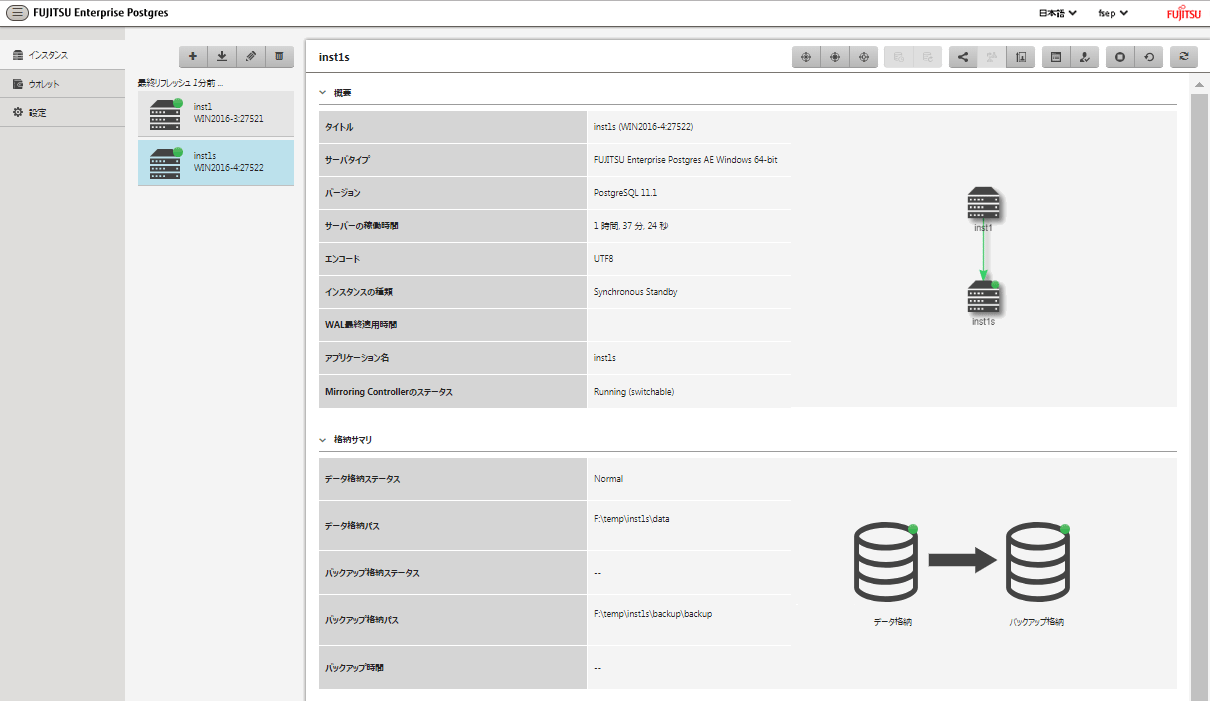Click the データ格納 cylinder icon
Screen dimensions: 1210x701
886,562
